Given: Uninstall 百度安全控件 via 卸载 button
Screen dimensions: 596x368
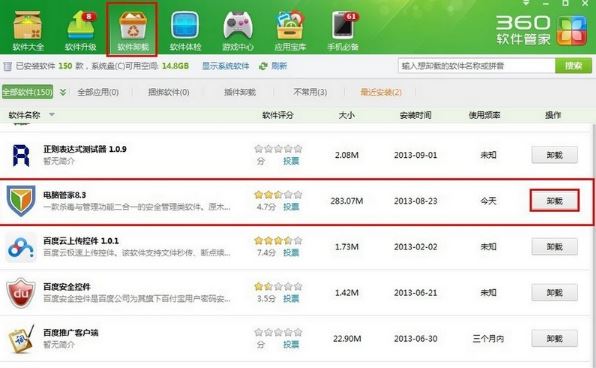Looking at the screenshot, I should pyautogui.click(x=554, y=292).
